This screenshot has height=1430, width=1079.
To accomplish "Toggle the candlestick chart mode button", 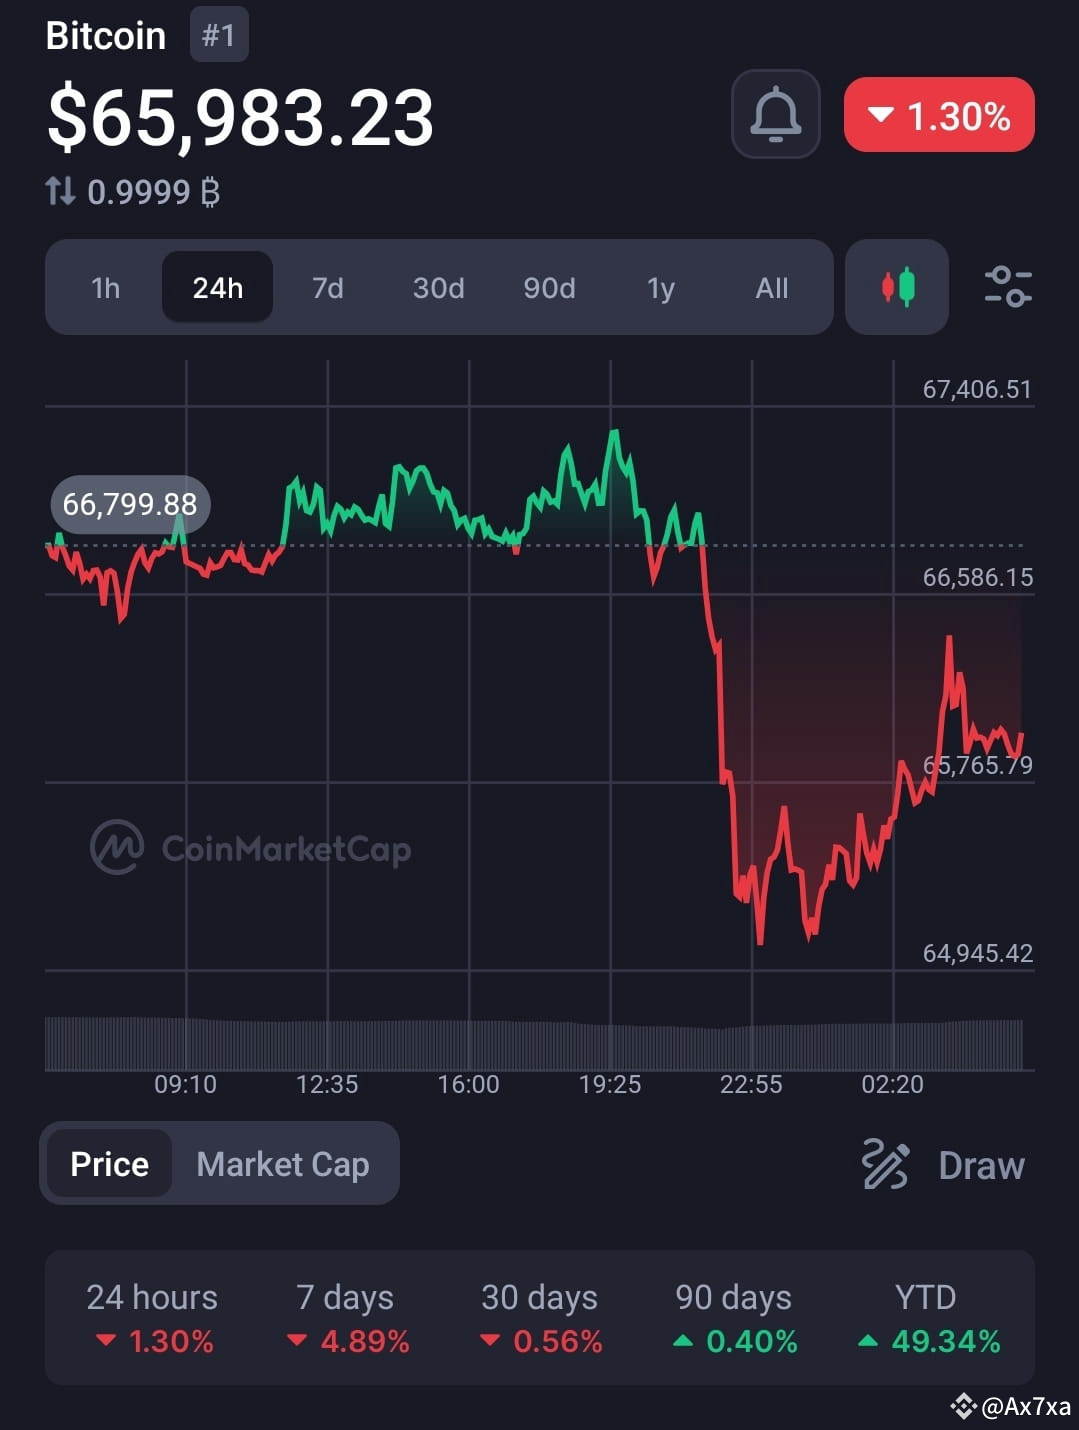I will pos(896,288).
